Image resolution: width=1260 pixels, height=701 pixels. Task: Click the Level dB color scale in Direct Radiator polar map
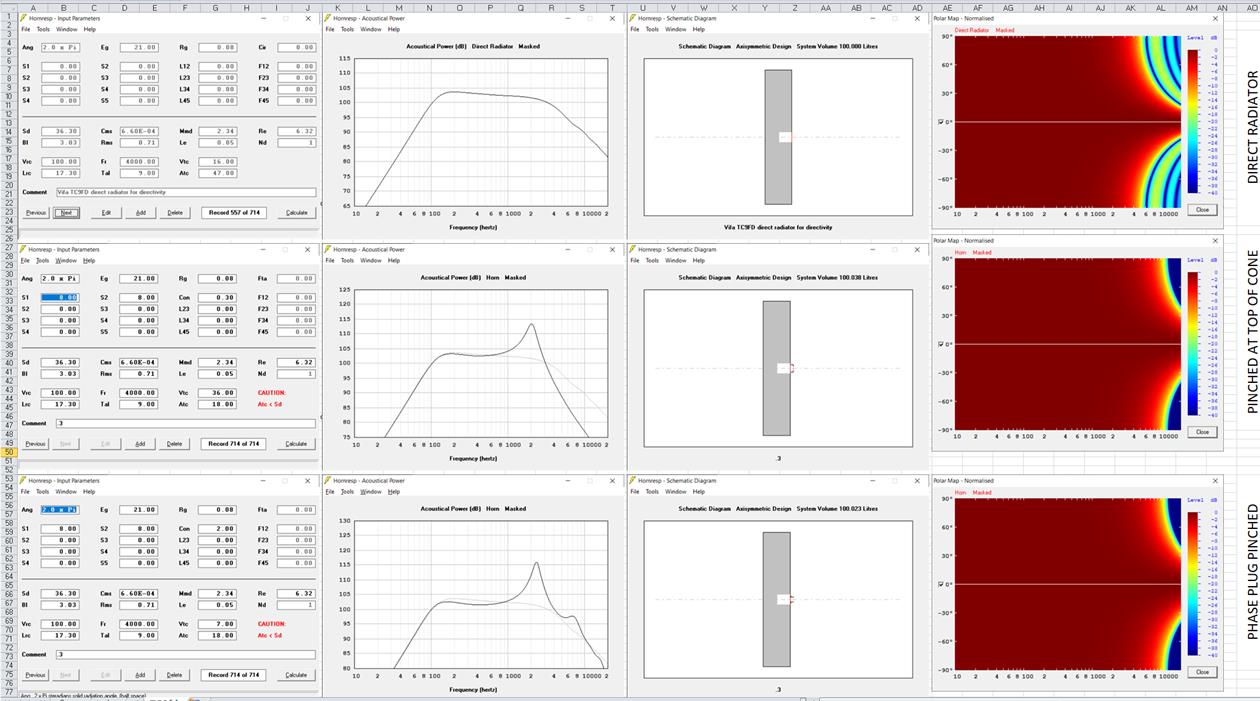(x=1192, y=123)
